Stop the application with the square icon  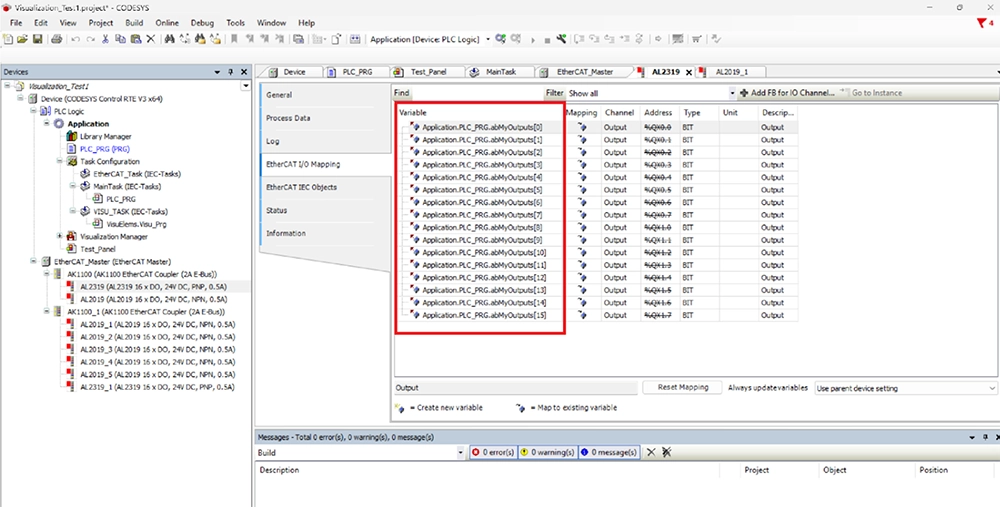pos(547,40)
